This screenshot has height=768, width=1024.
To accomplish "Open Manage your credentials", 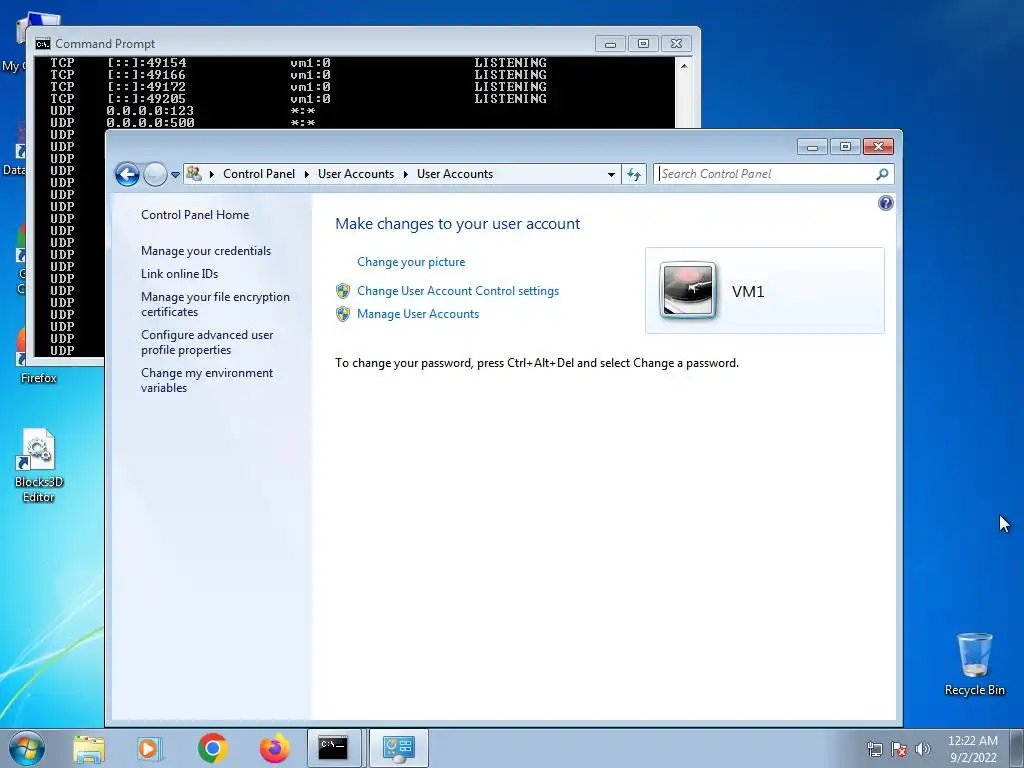I will click(206, 251).
